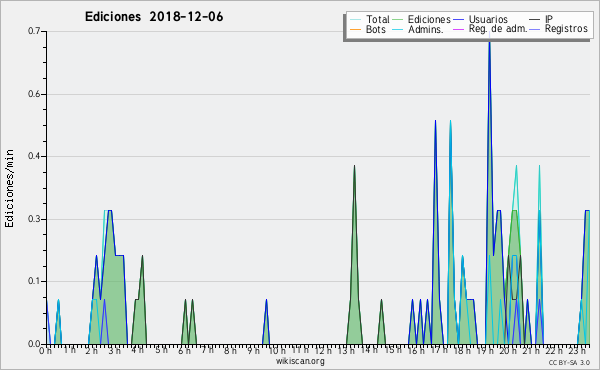This screenshot has height=370, width=600.
Task: Click the wikiscan.org caption
Action: (x=300, y=361)
